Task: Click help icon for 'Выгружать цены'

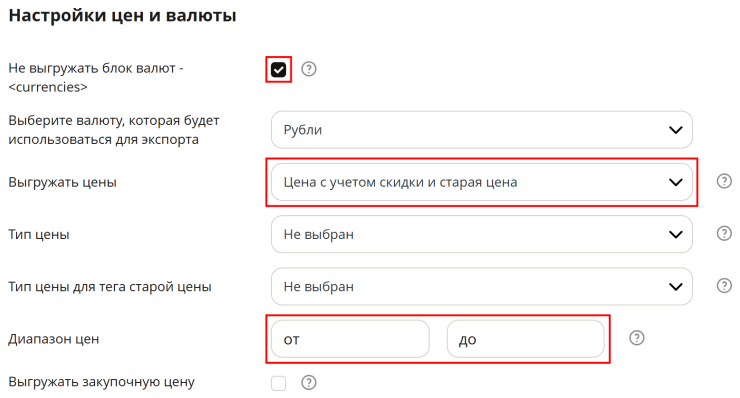Action: (724, 181)
